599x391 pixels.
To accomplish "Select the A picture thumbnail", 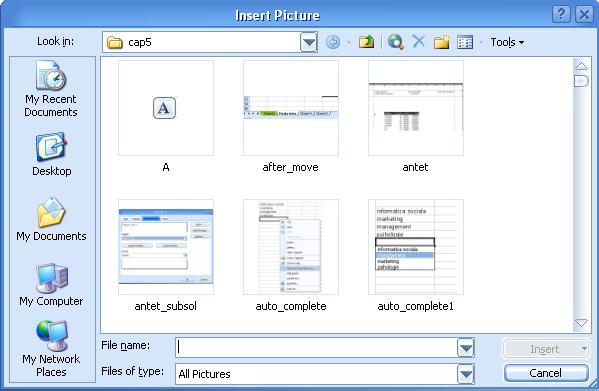I will tap(166, 108).
